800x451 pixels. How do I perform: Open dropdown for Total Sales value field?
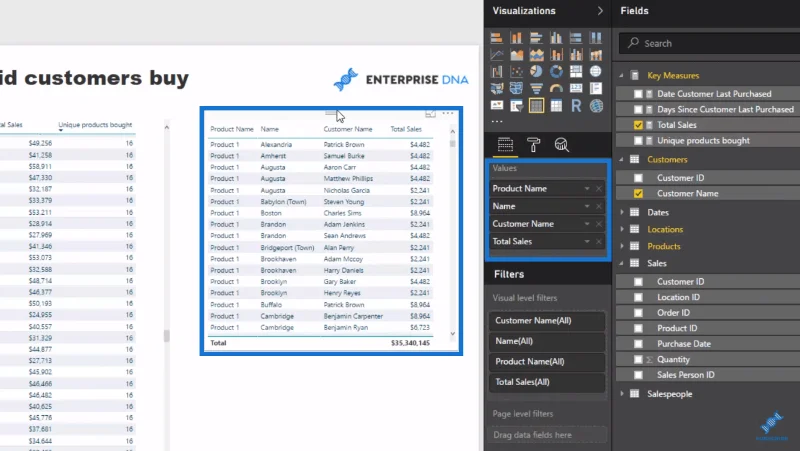point(587,242)
